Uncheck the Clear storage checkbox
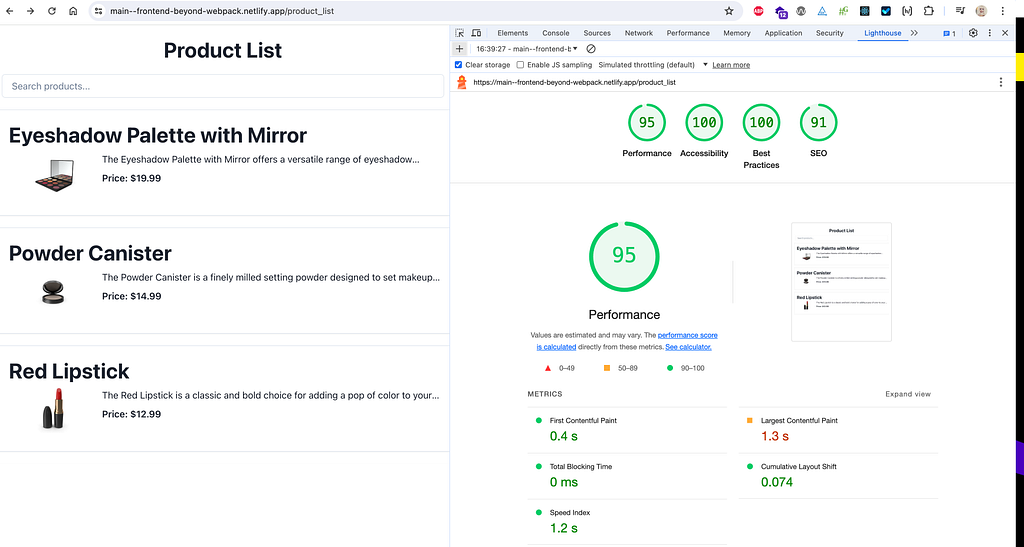Screen dimensions: 1024x547 [458, 65]
